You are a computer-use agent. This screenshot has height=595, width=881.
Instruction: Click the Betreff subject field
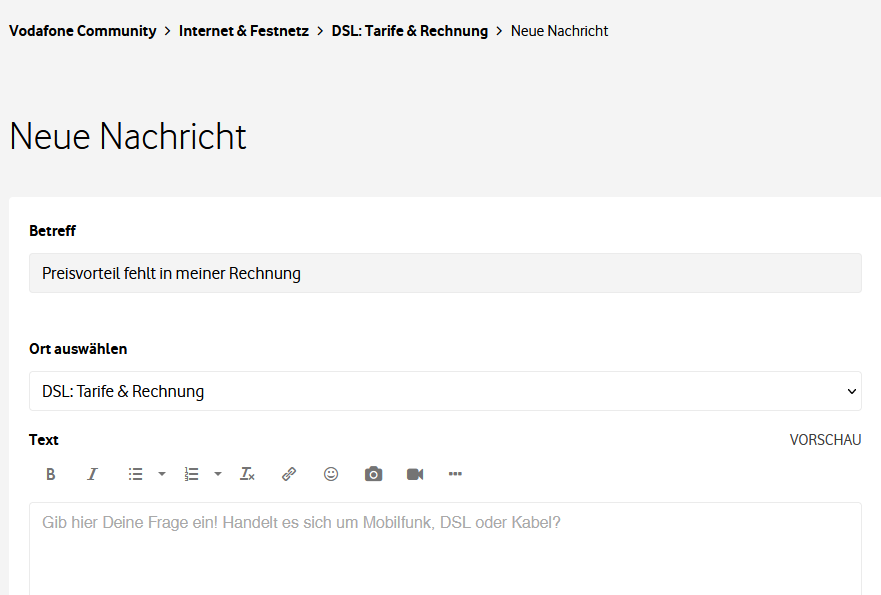445,273
